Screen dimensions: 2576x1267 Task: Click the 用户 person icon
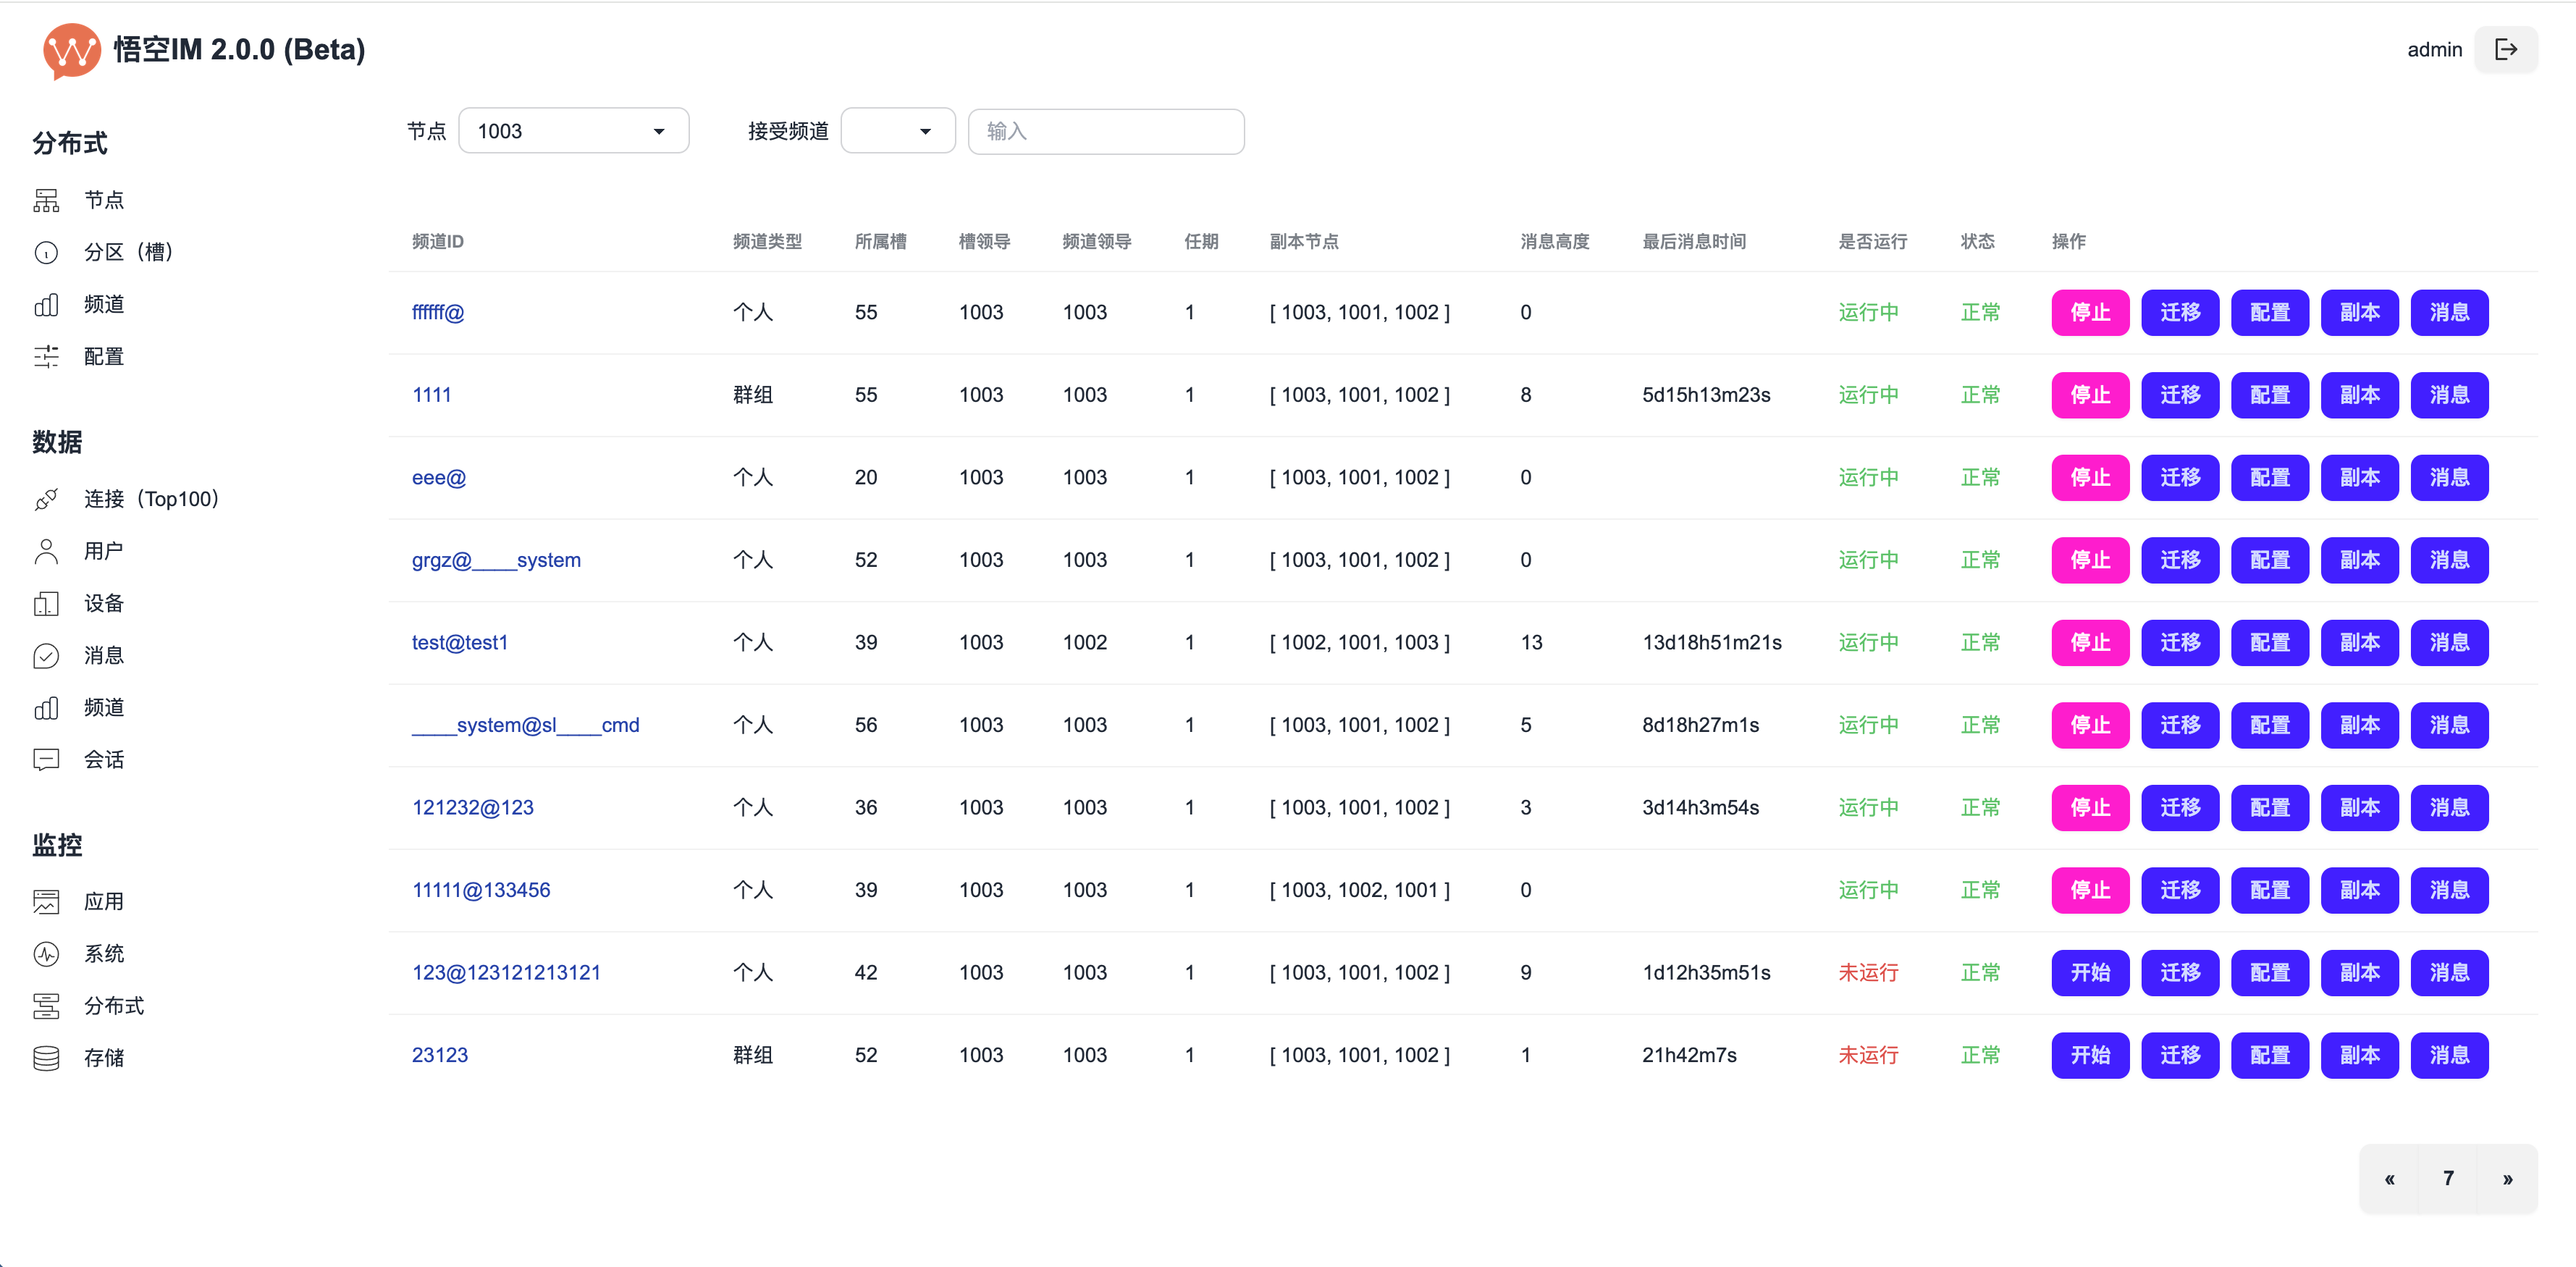click(46, 551)
